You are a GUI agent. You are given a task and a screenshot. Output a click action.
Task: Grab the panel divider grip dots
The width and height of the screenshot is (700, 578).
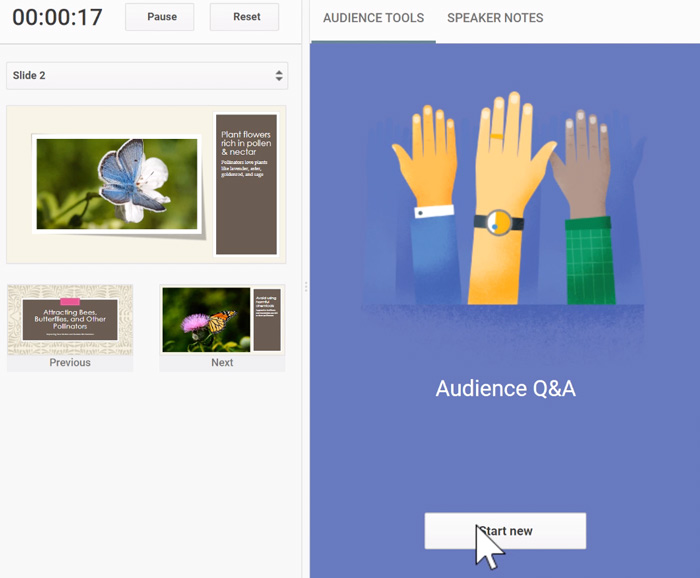pos(306,287)
